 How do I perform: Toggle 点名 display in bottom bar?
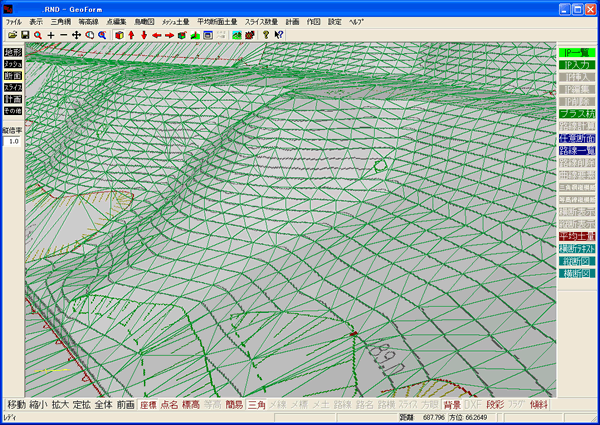pyautogui.click(x=169, y=405)
